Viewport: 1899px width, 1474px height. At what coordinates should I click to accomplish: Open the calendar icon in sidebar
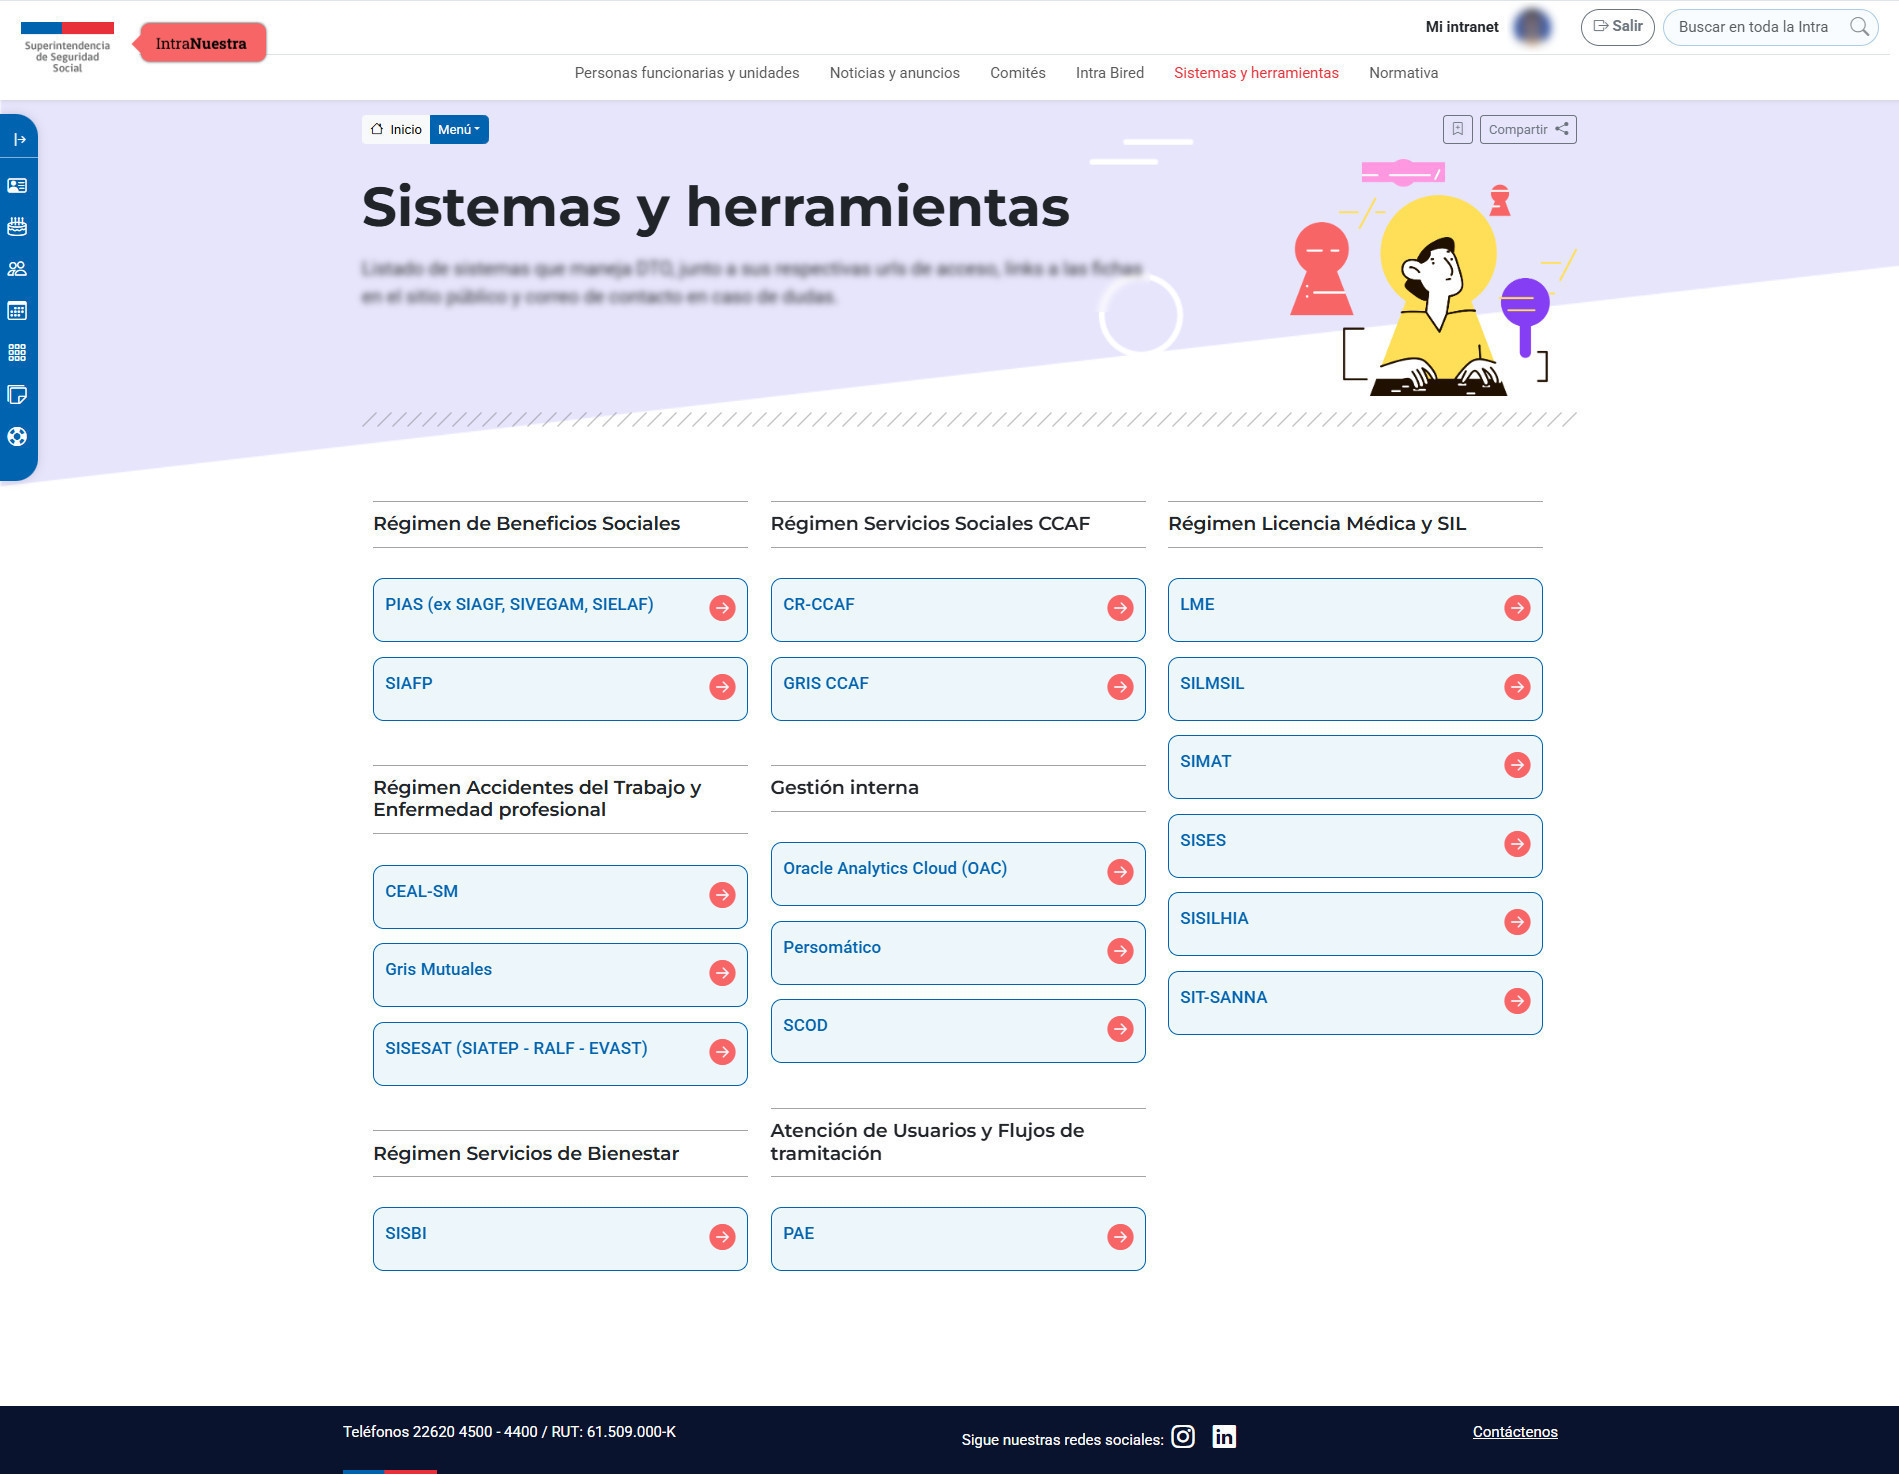(x=17, y=311)
